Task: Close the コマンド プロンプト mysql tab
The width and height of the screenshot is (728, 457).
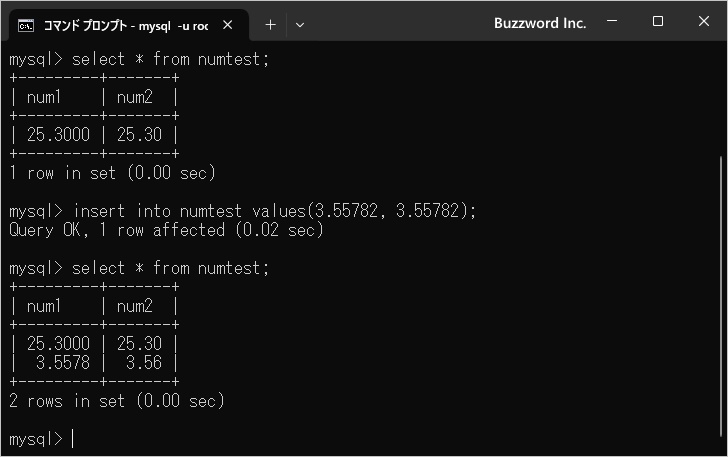Action: [229, 23]
